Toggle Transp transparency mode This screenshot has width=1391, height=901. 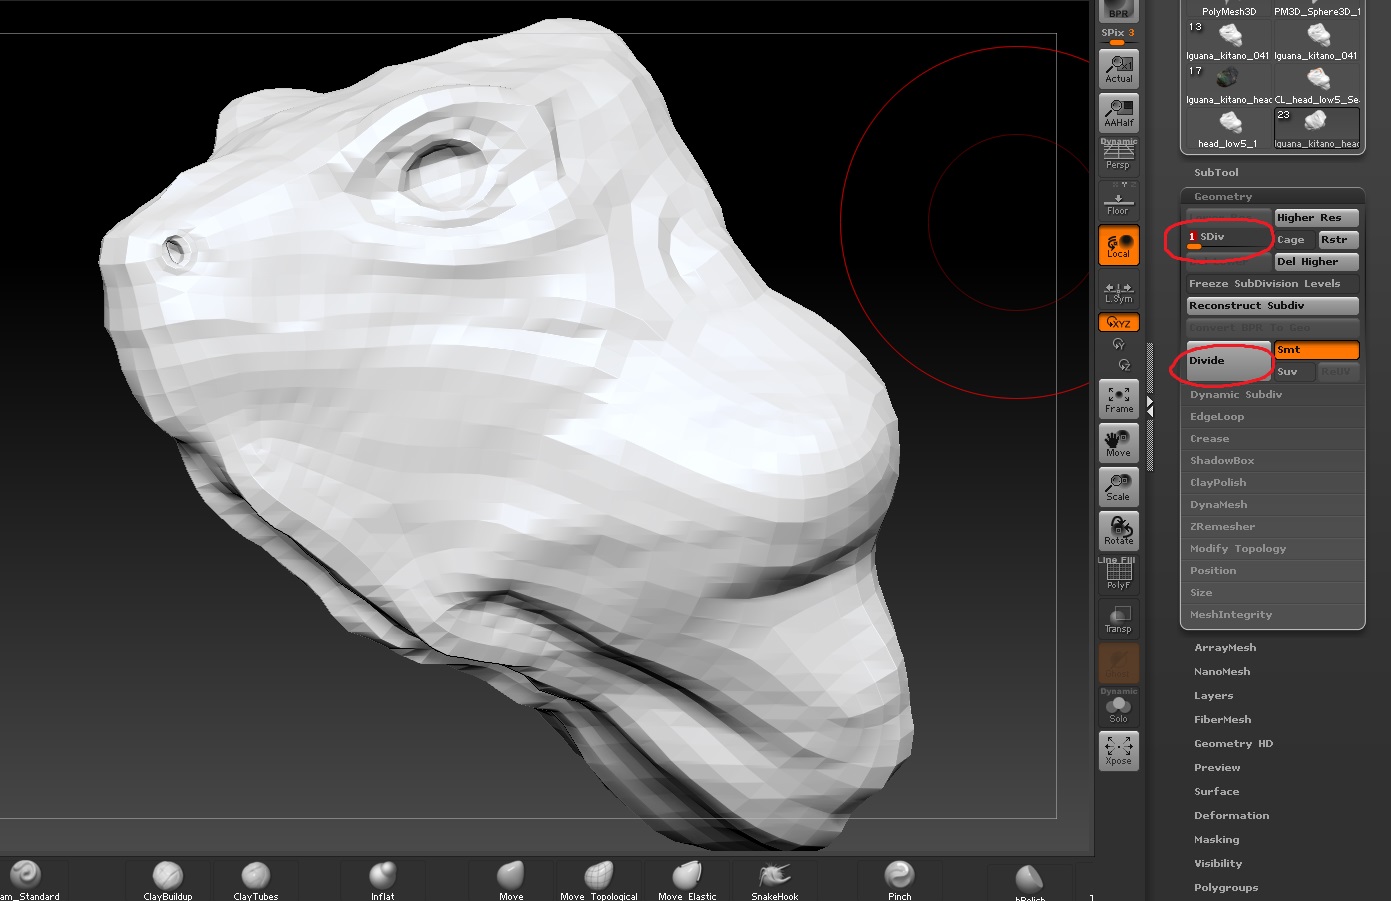click(x=1118, y=619)
